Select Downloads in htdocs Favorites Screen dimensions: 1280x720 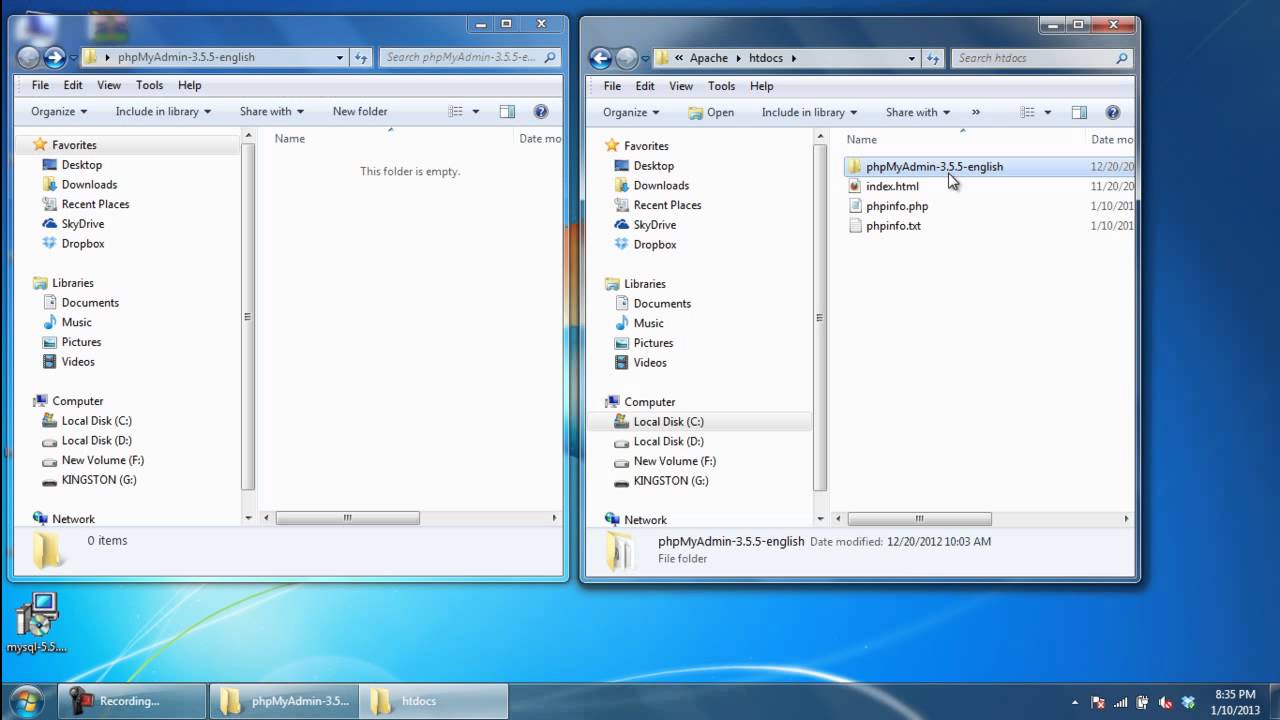pyautogui.click(x=661, y=185)
